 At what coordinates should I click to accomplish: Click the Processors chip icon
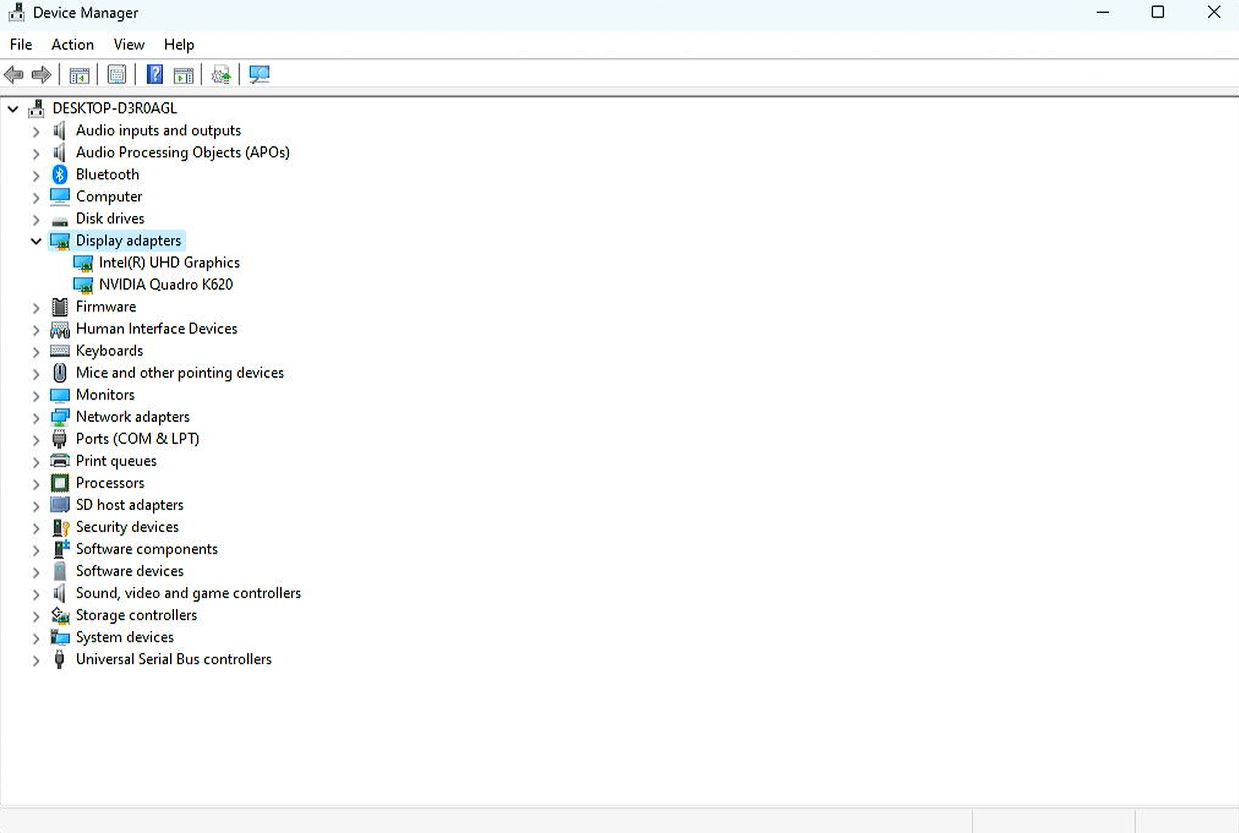tap(60, 483)
